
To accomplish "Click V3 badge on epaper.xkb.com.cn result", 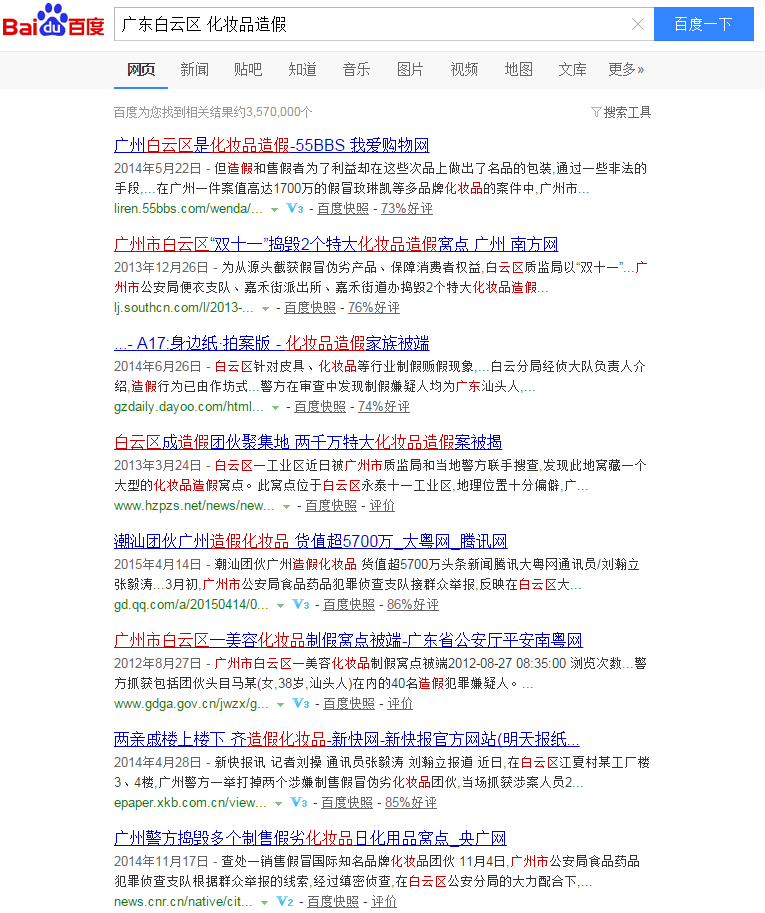I will (x=299, y=802).
